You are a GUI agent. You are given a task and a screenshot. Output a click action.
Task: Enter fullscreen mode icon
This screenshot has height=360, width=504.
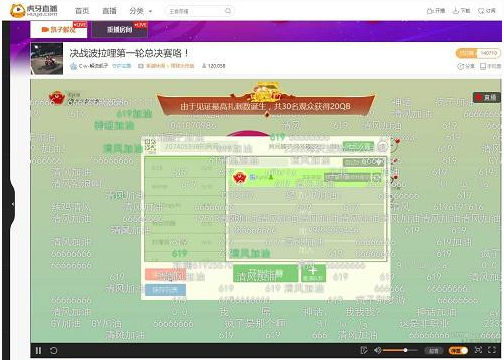[x=492, y=350]
